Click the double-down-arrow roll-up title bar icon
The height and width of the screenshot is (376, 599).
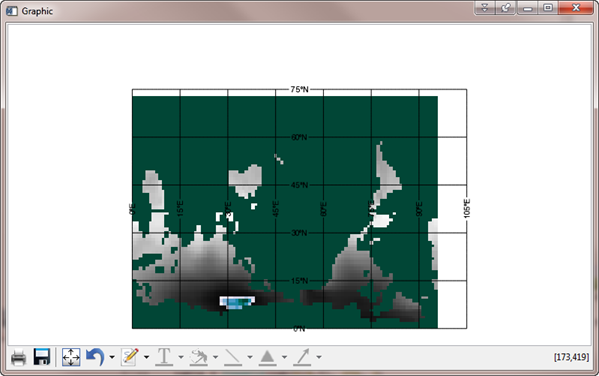[x=485, y=8]
